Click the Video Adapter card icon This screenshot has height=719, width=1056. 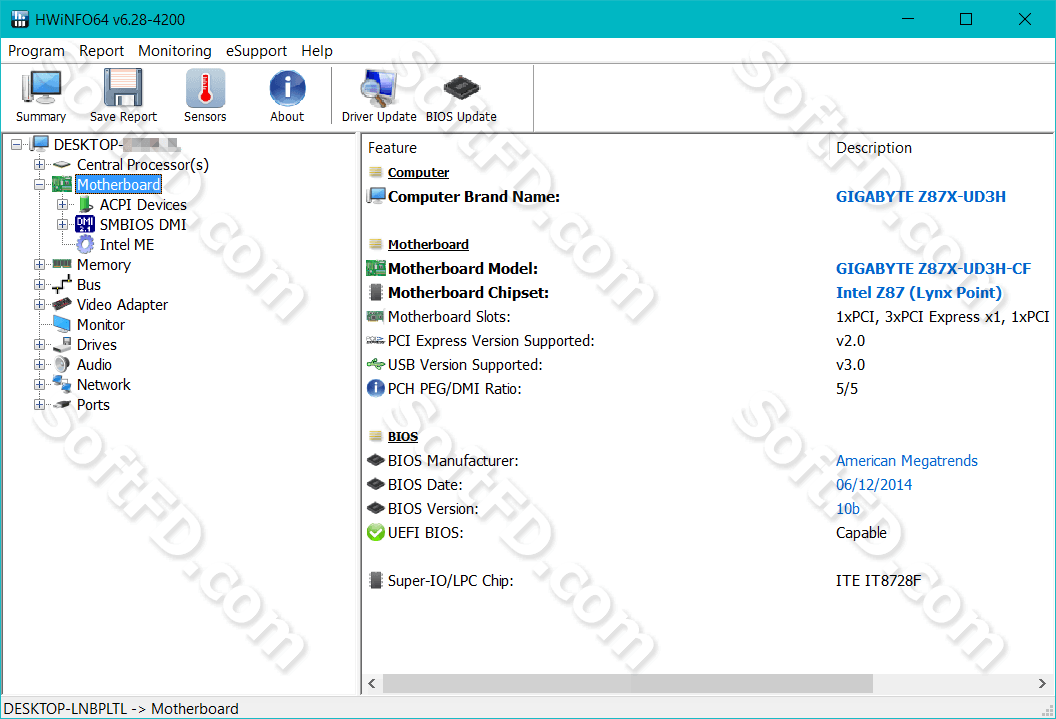coord(62,304)
